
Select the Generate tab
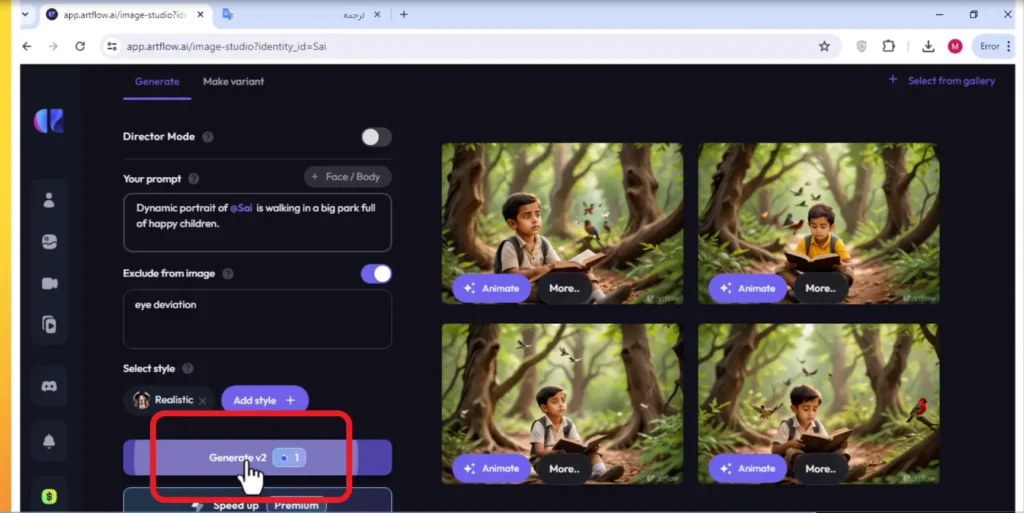(157, 82)
